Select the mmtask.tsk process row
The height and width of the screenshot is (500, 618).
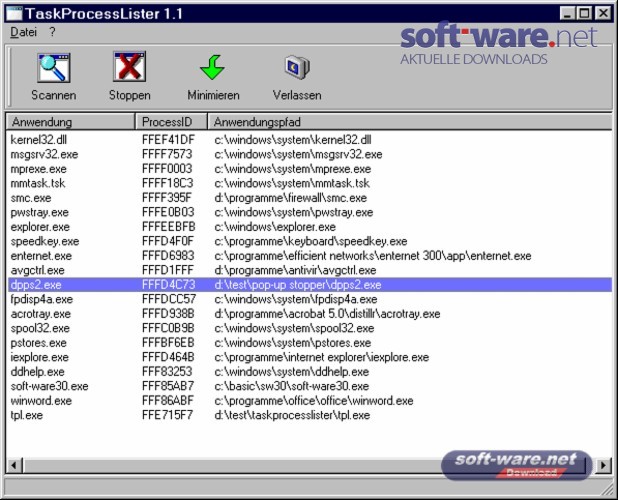[310, 183]
